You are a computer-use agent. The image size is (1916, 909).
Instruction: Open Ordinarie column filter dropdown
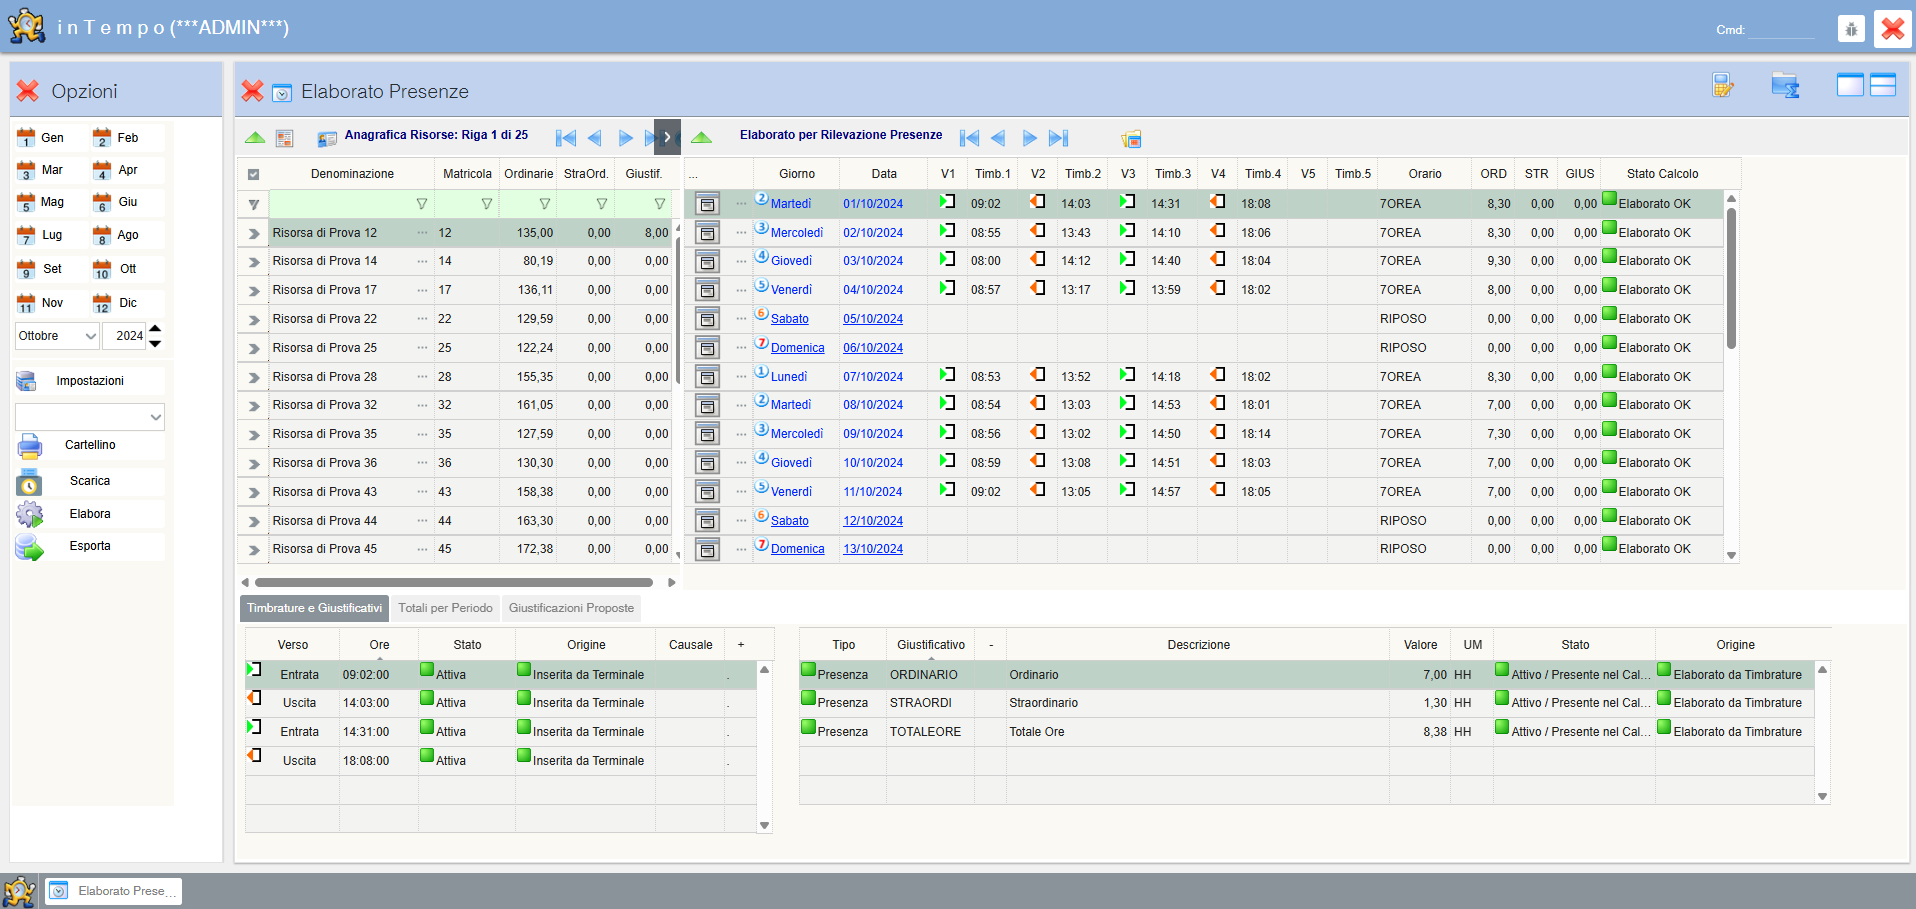pos(545,204)
